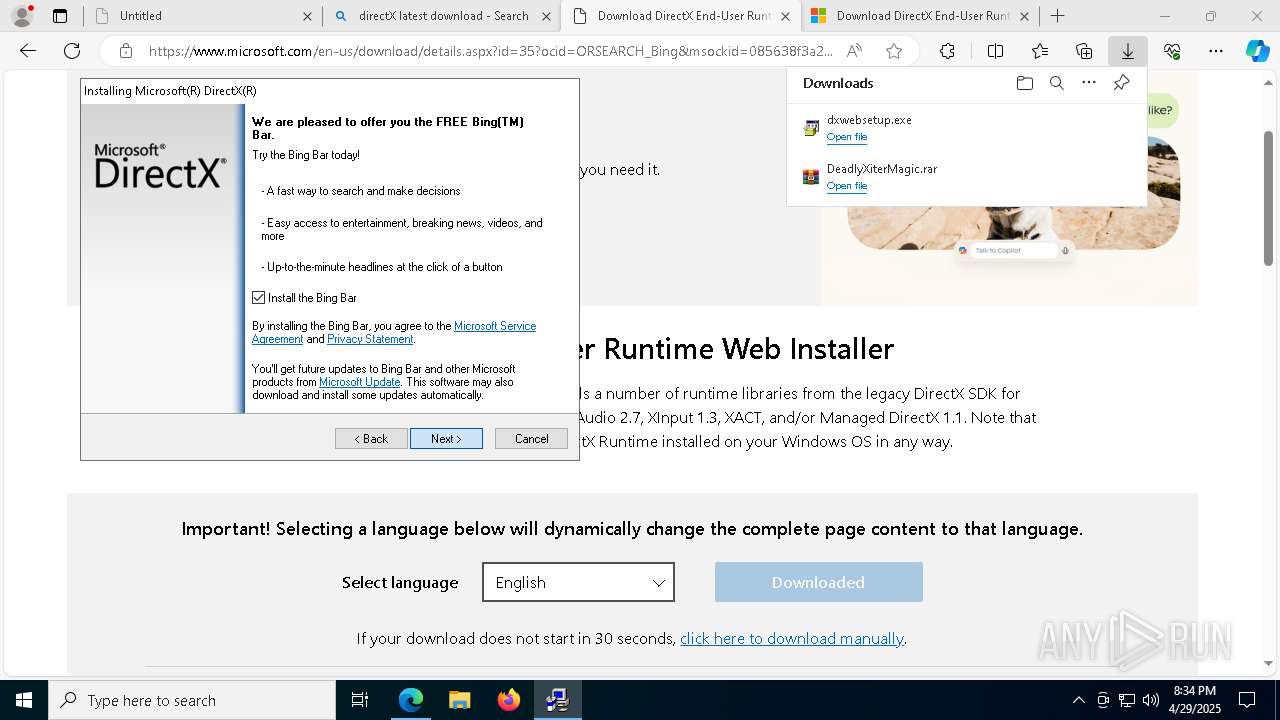Uncheck Install the Bing Bar checkbox
1280x720 pixels.
coord(259,298)
